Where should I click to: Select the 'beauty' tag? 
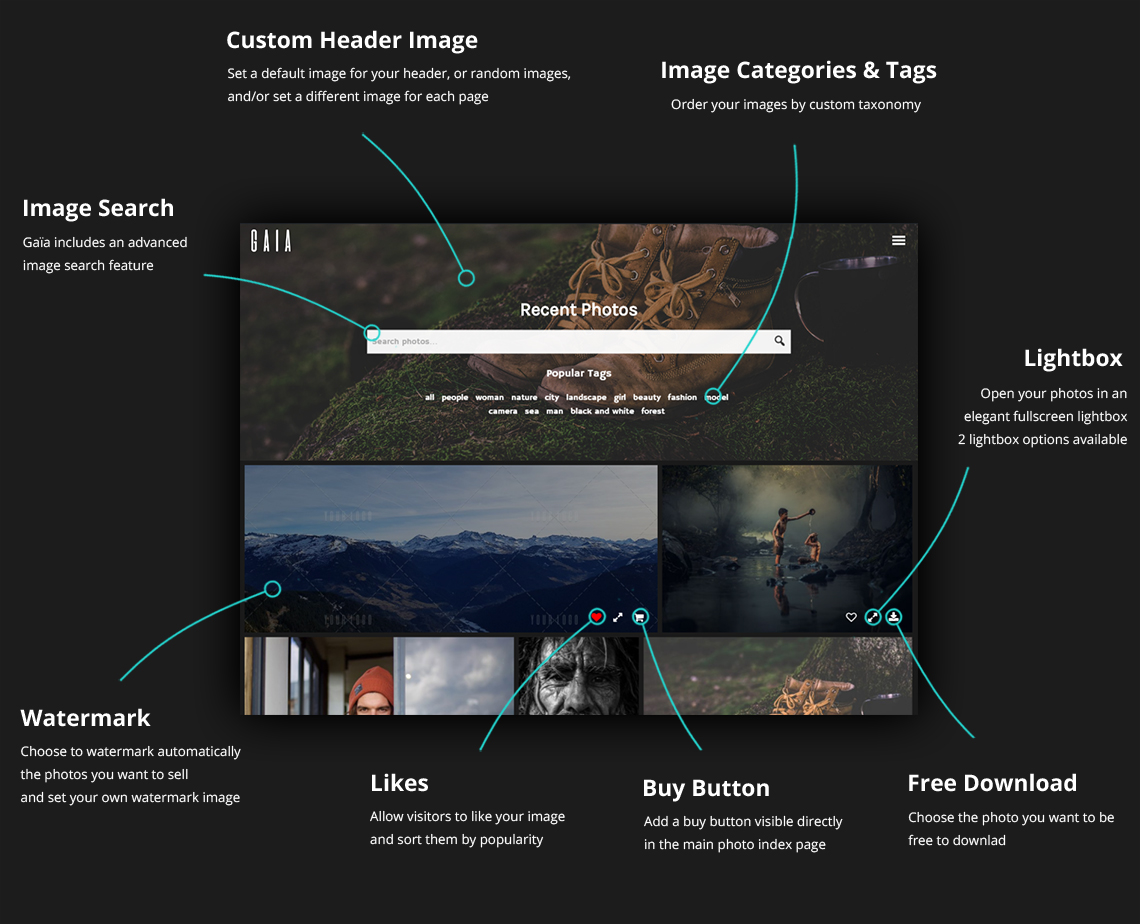coord(647,398)
